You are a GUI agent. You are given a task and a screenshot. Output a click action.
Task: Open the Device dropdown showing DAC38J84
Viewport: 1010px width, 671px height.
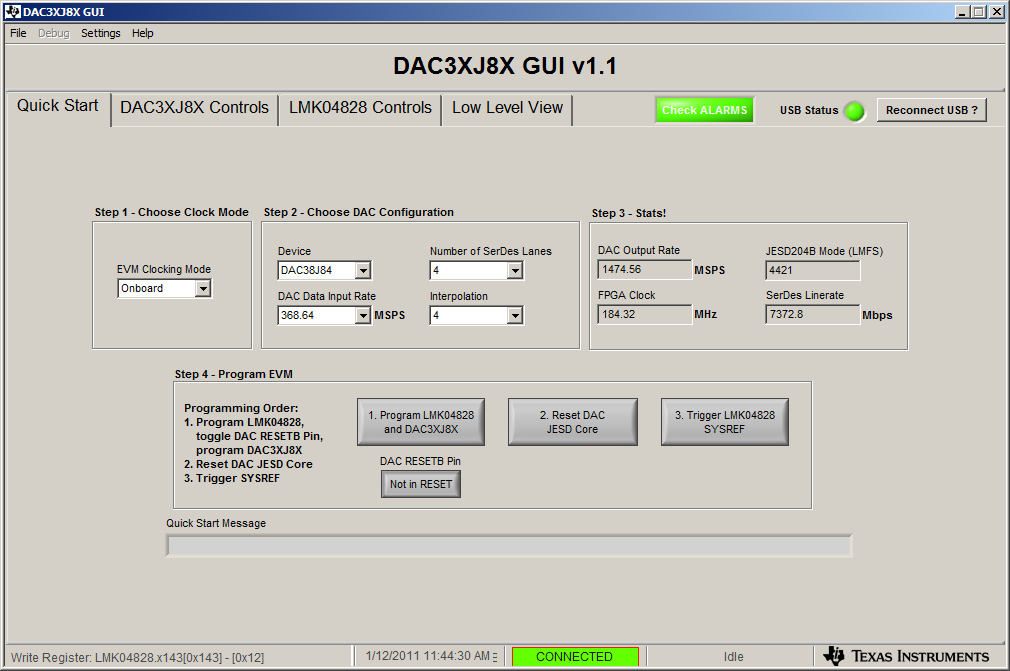pyautogui.click(x=363, y=270)
